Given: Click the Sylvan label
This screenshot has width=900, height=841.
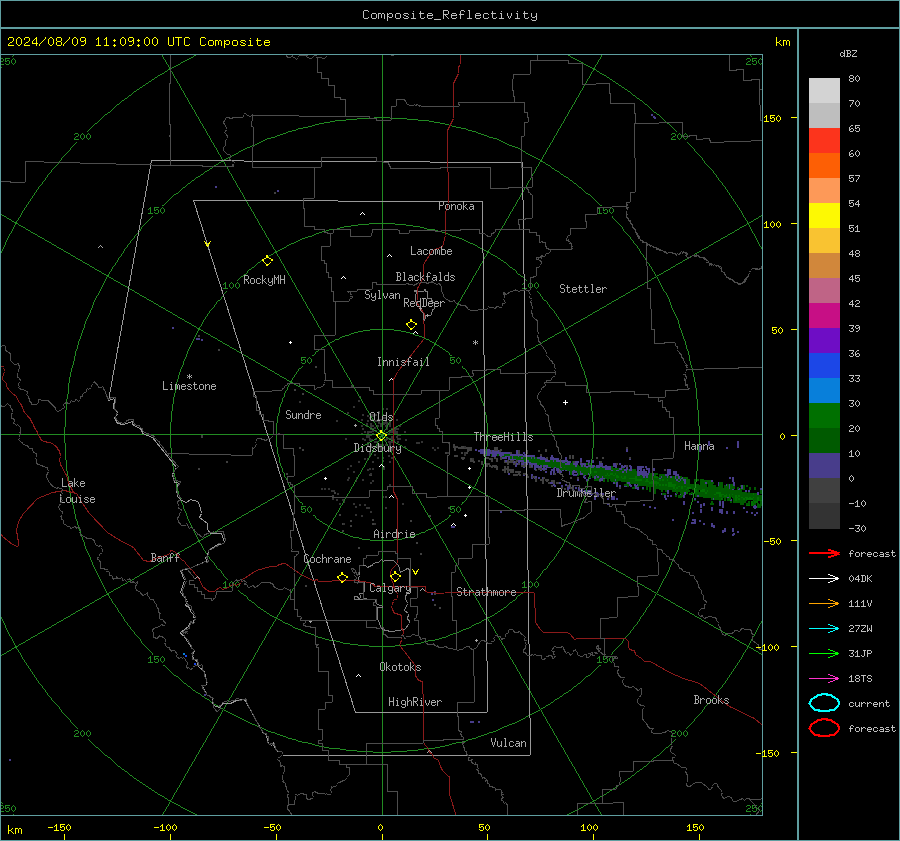Looking at the screenshot, I should tap(382, 295).
